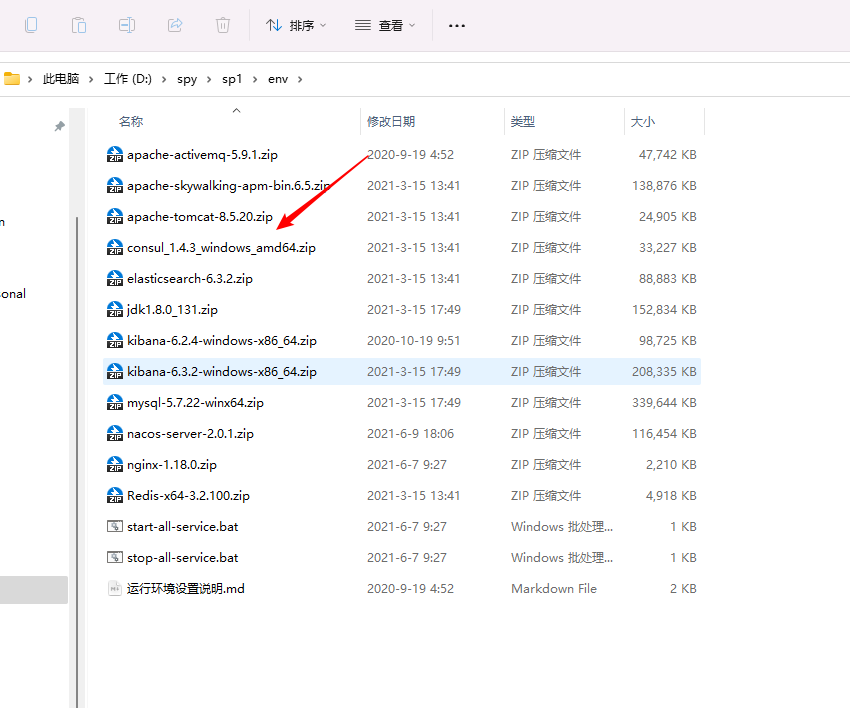Select start-all-service.bat file icon

pyautogui.click(x=115, y=526)
